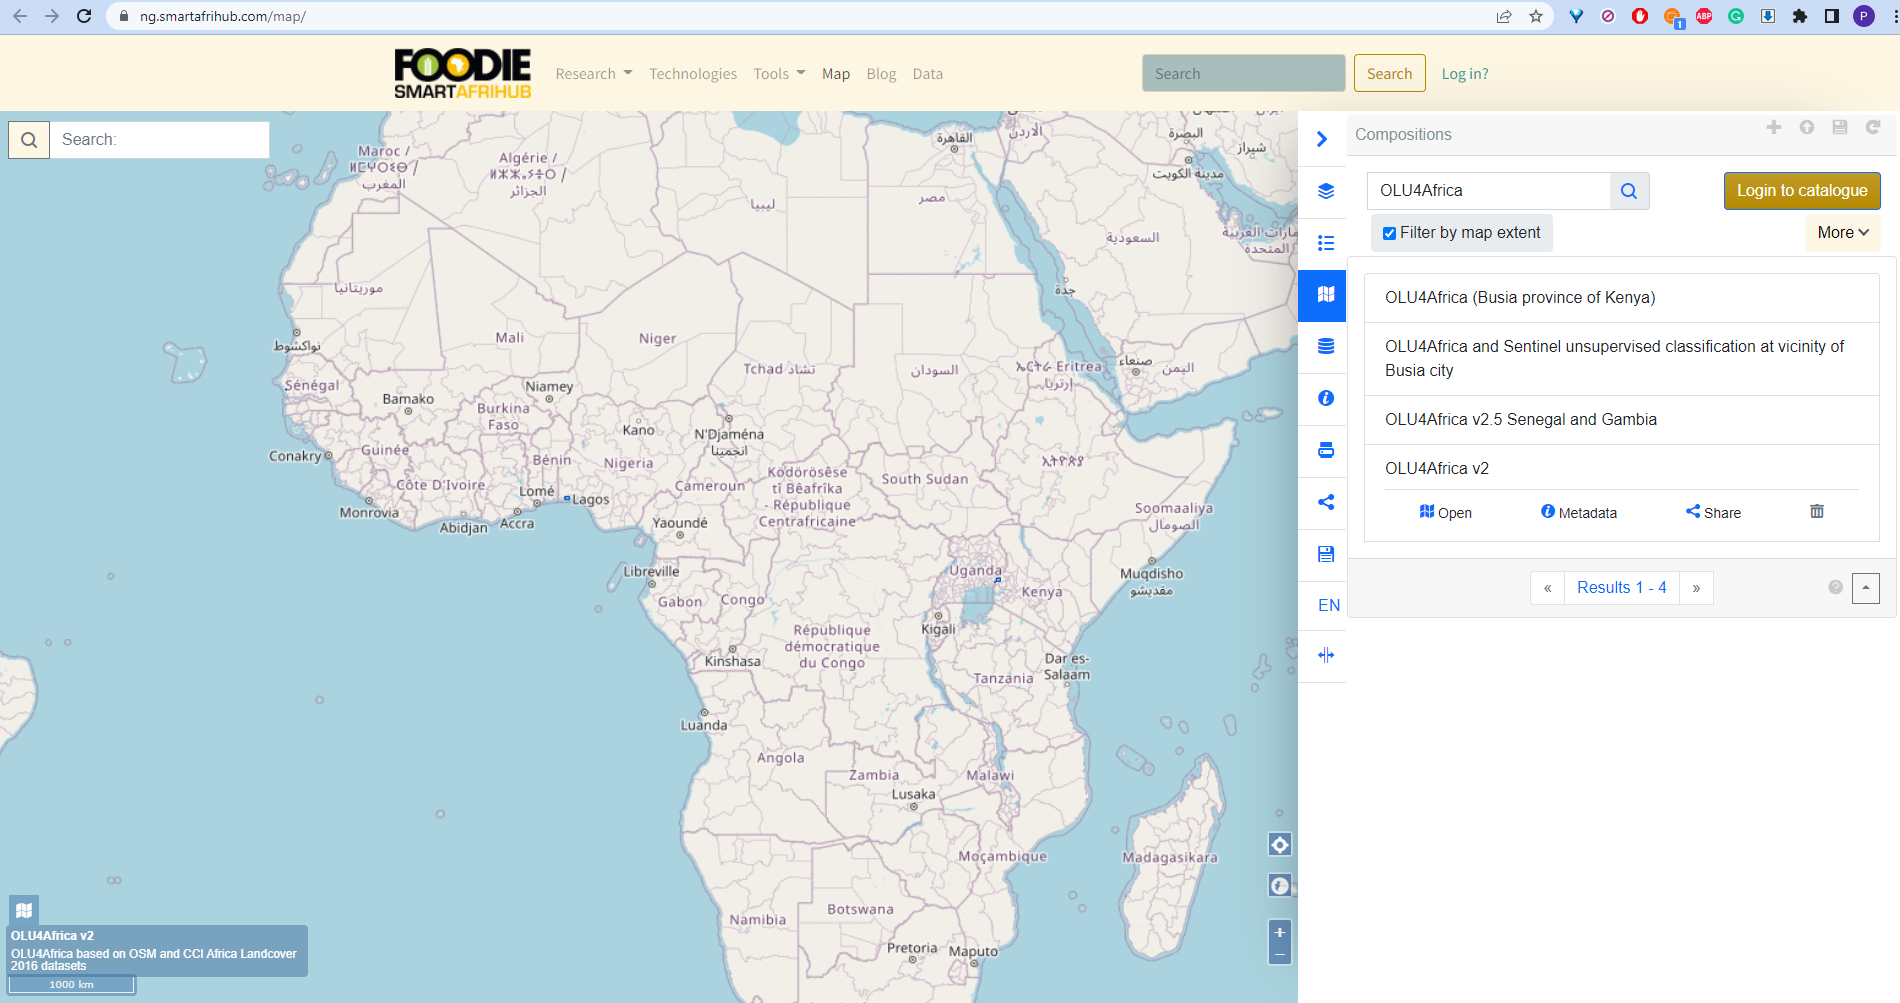This screenshot has width=1900, height=1003.
Task: Click the Results 1 - 4 pager label
Action: [1621, 588]
